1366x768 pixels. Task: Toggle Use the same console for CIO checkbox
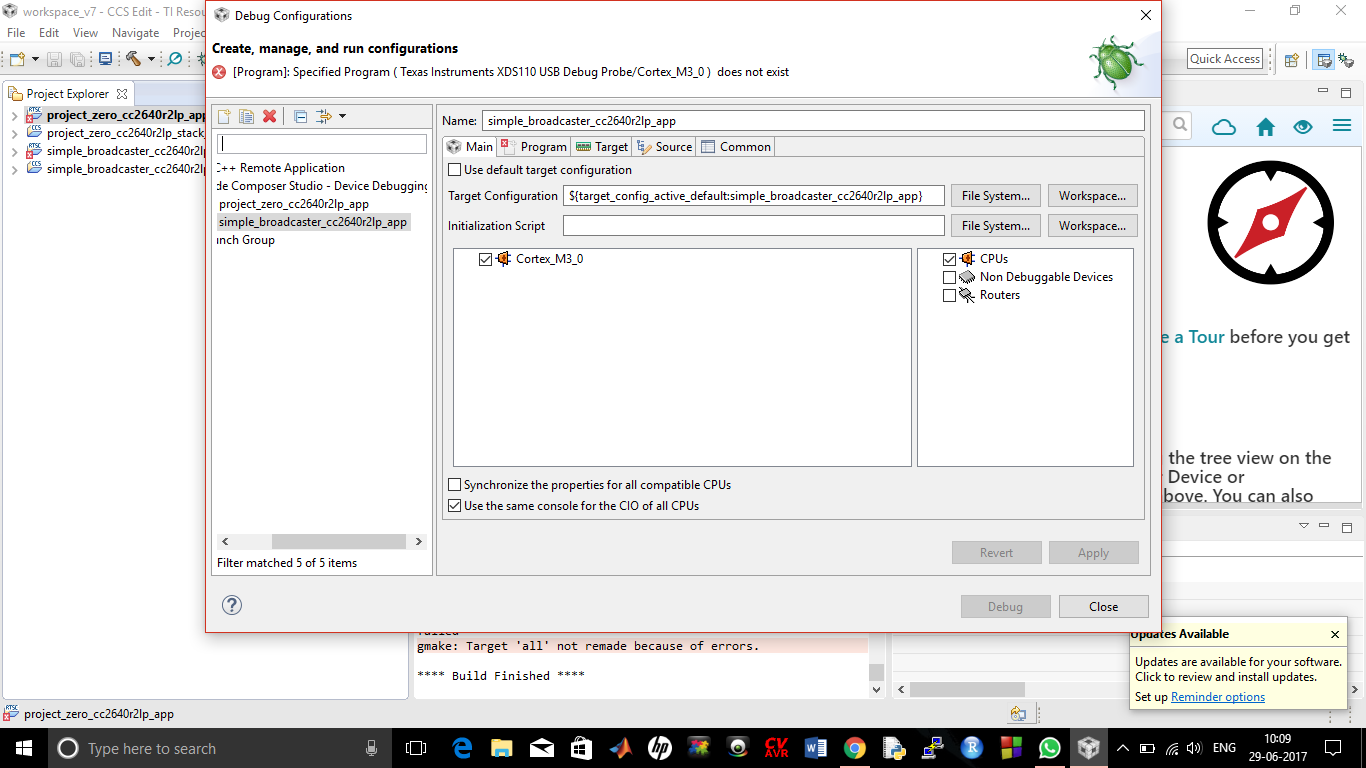(456, 506)
